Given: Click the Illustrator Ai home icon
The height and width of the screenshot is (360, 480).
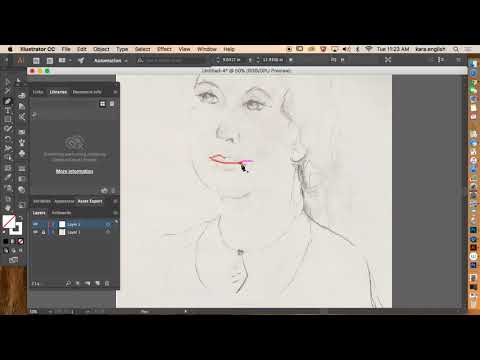Looking at the screenshot, I should coord(21,60).
